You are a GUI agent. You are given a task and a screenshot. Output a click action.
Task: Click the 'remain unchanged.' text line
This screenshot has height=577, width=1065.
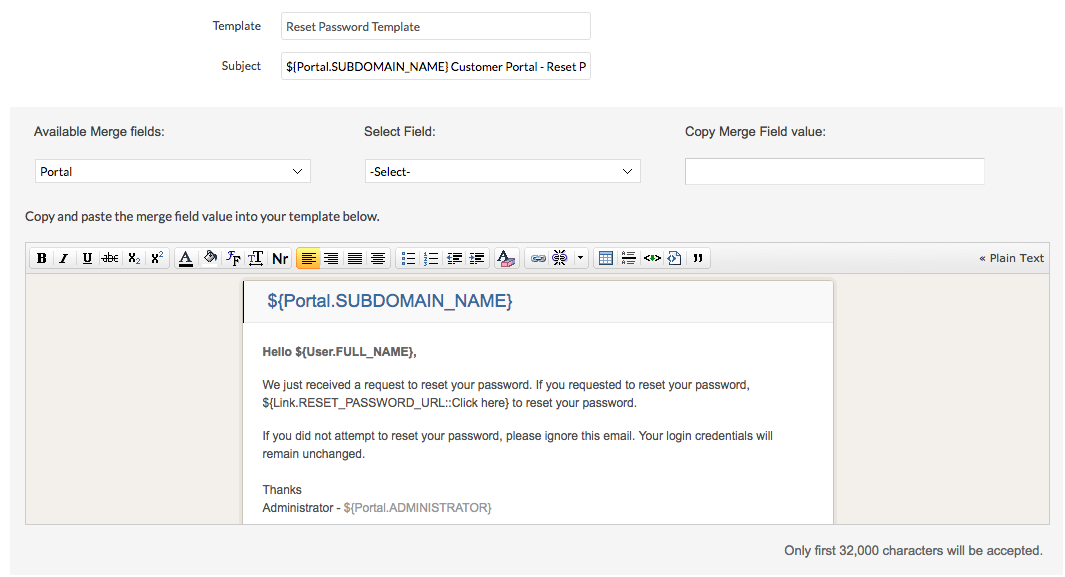[x=314, y=453]
